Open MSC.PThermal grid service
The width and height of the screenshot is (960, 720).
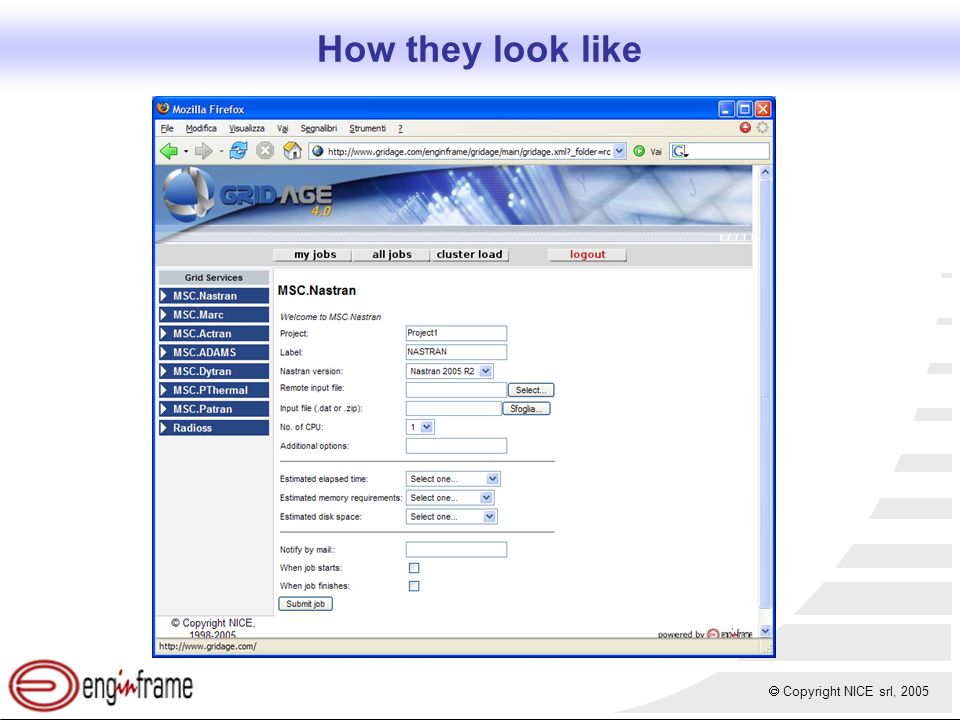[x=214, y=390]
